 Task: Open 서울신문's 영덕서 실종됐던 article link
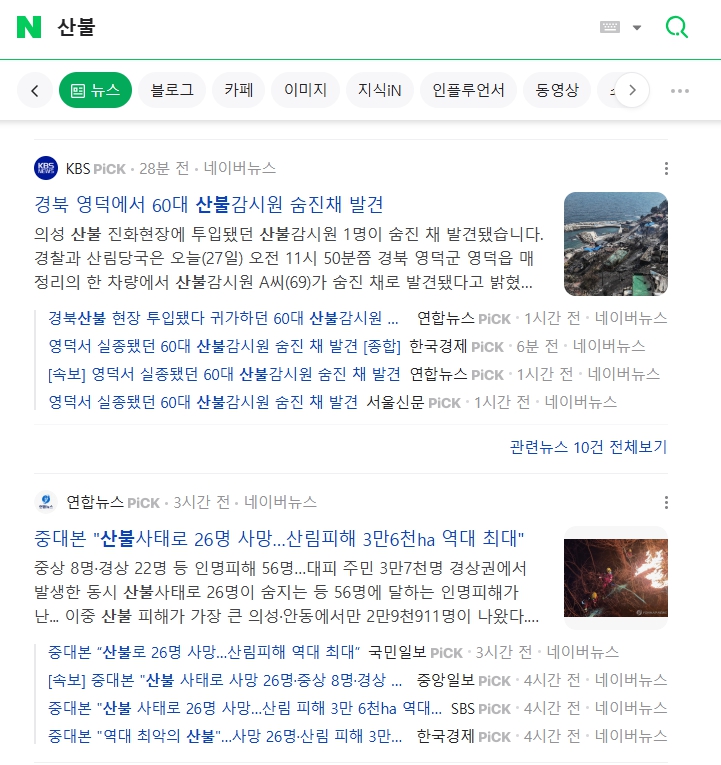point(203,402)
